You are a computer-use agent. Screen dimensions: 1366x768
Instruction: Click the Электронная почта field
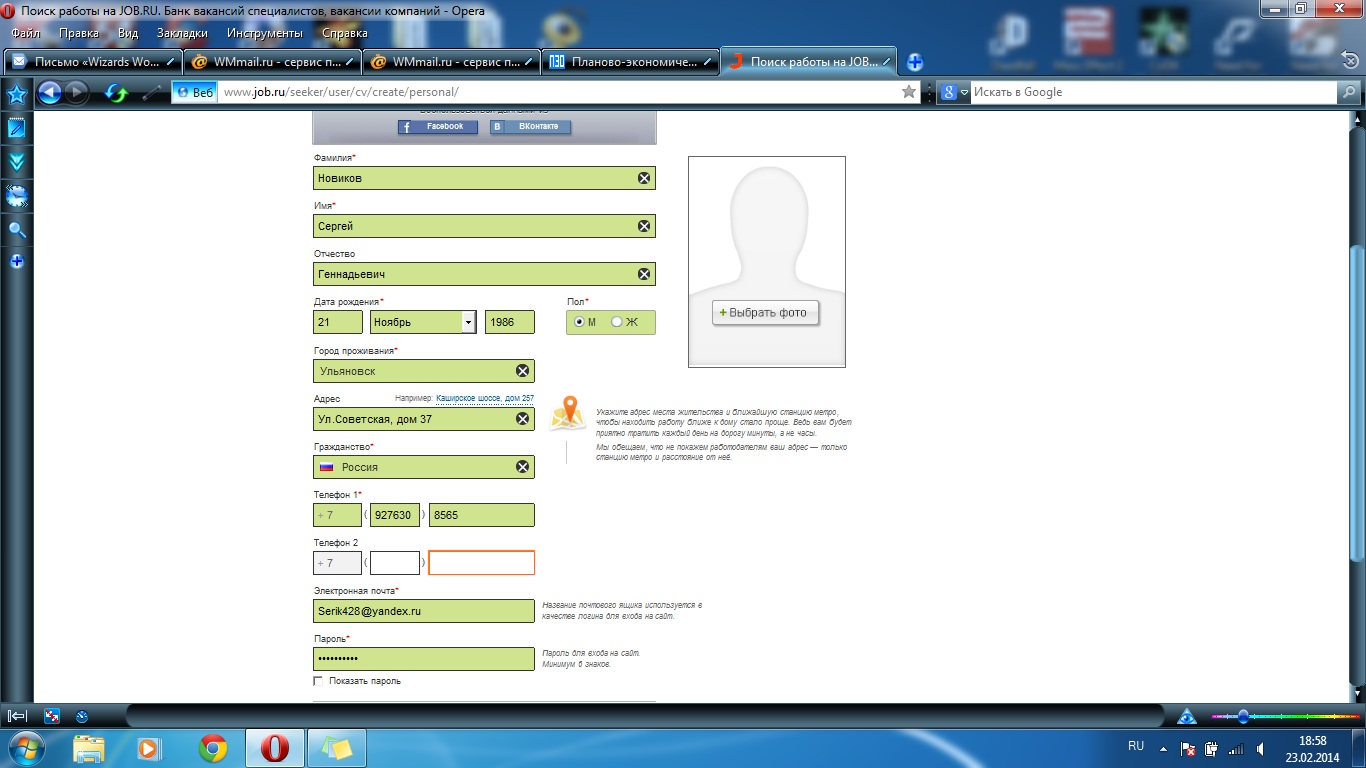coord(424,611)
